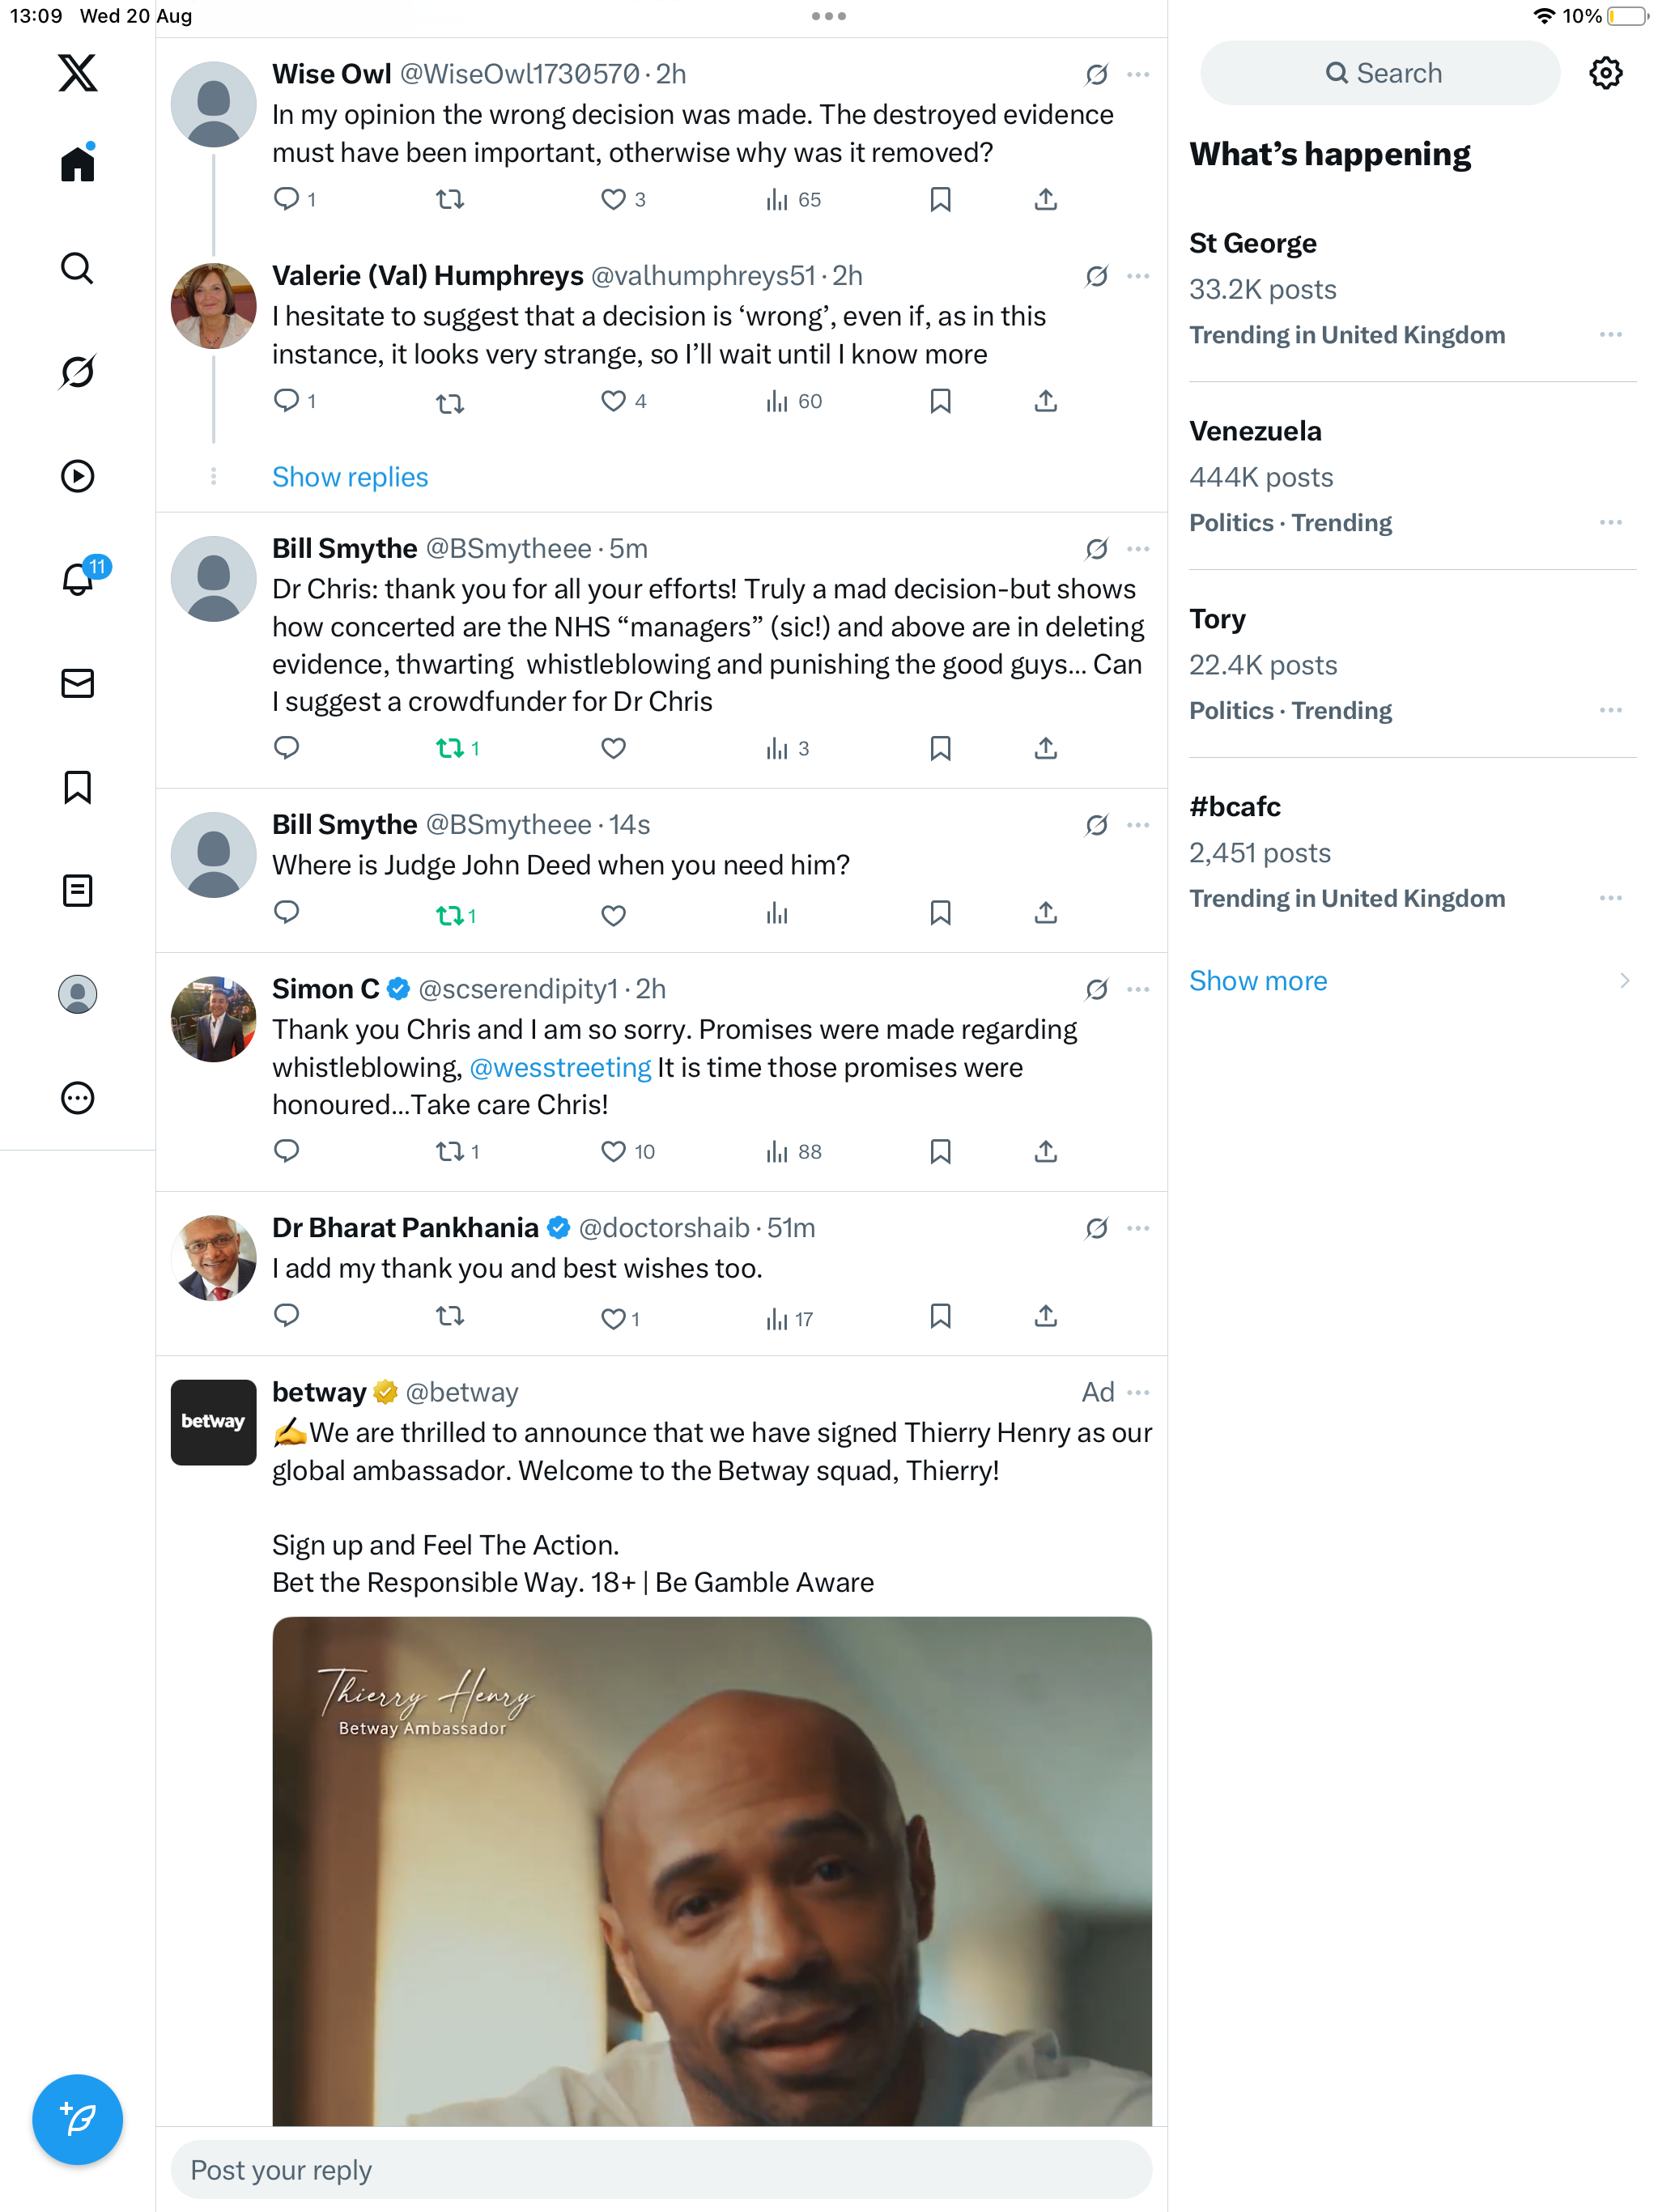Open the #bcafc trending topic
The image size is (1658, 2212).
pos(1235,807)
